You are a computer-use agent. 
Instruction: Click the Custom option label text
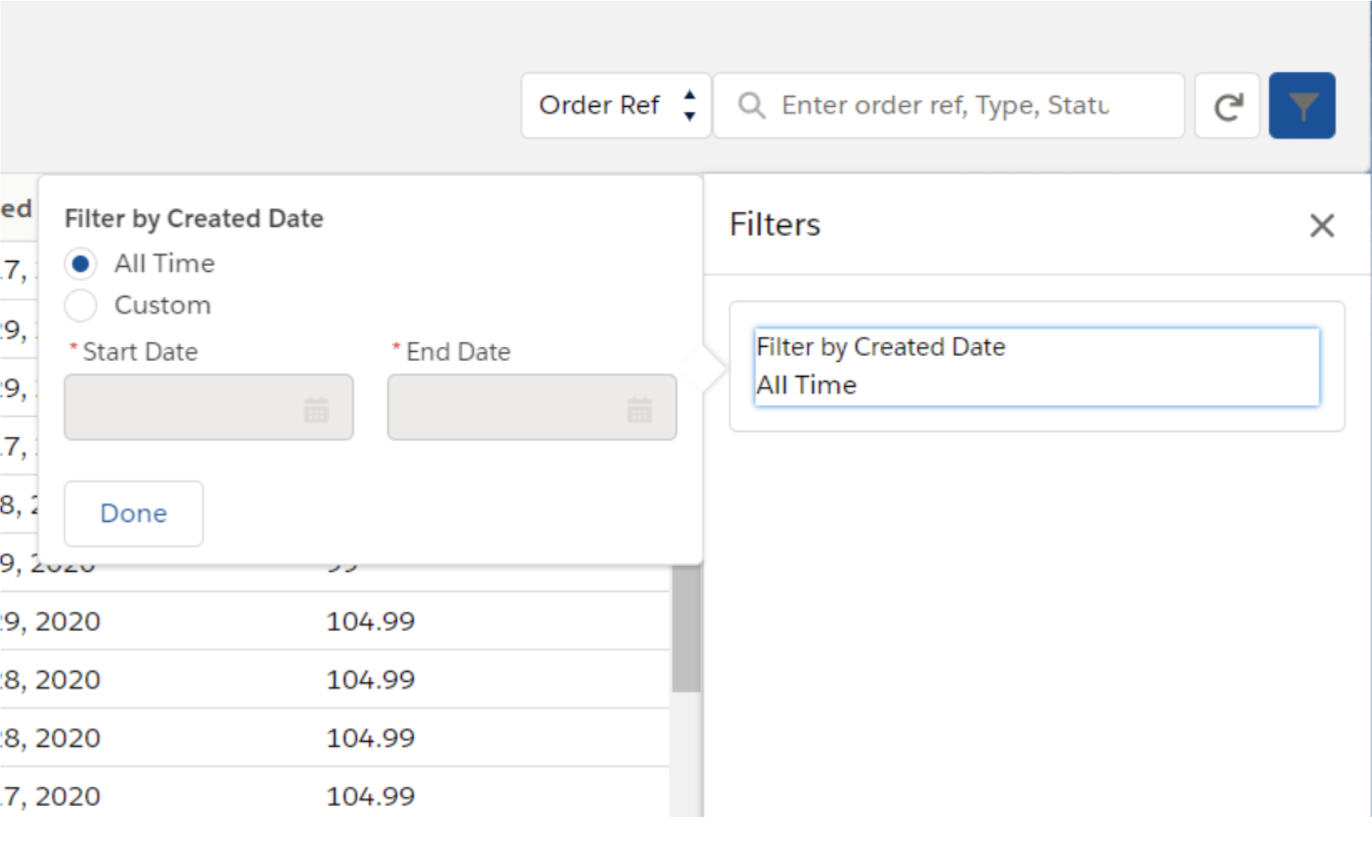coord(162,305)
